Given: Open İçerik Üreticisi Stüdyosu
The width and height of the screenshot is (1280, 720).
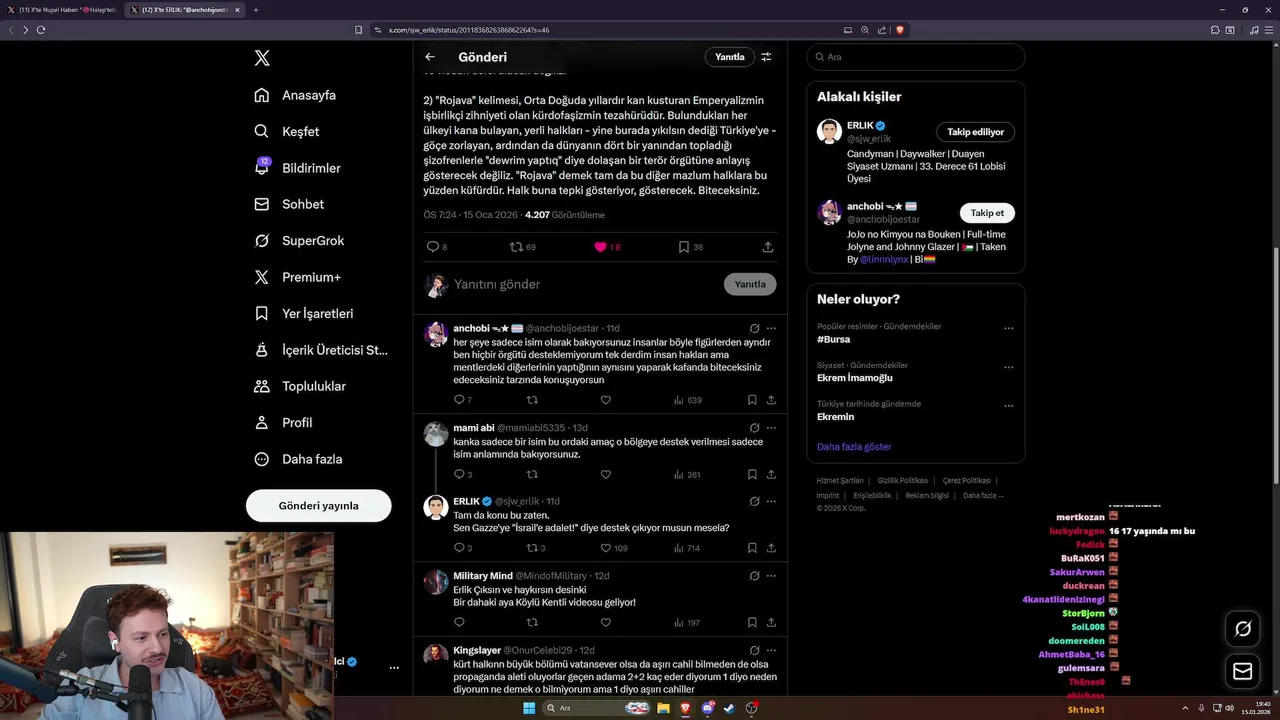Looking at the screenshot, I should coord(321,350).
